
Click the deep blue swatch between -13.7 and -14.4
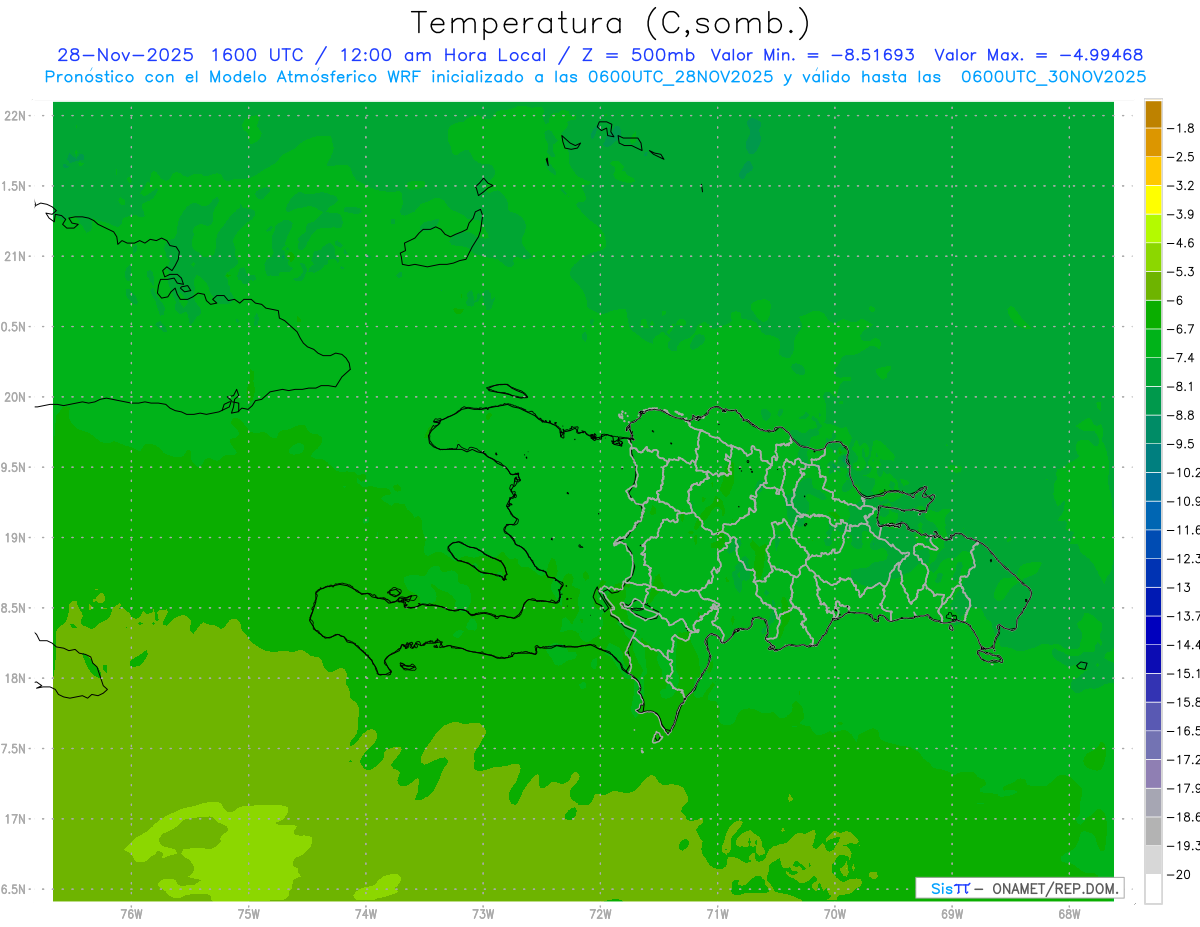point(1153,630)
